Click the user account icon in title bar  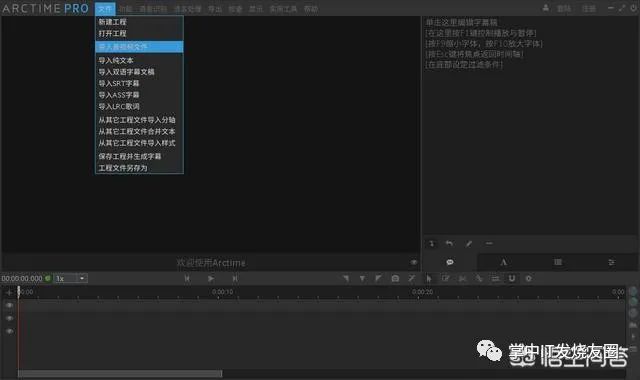[x=546, y=8]
